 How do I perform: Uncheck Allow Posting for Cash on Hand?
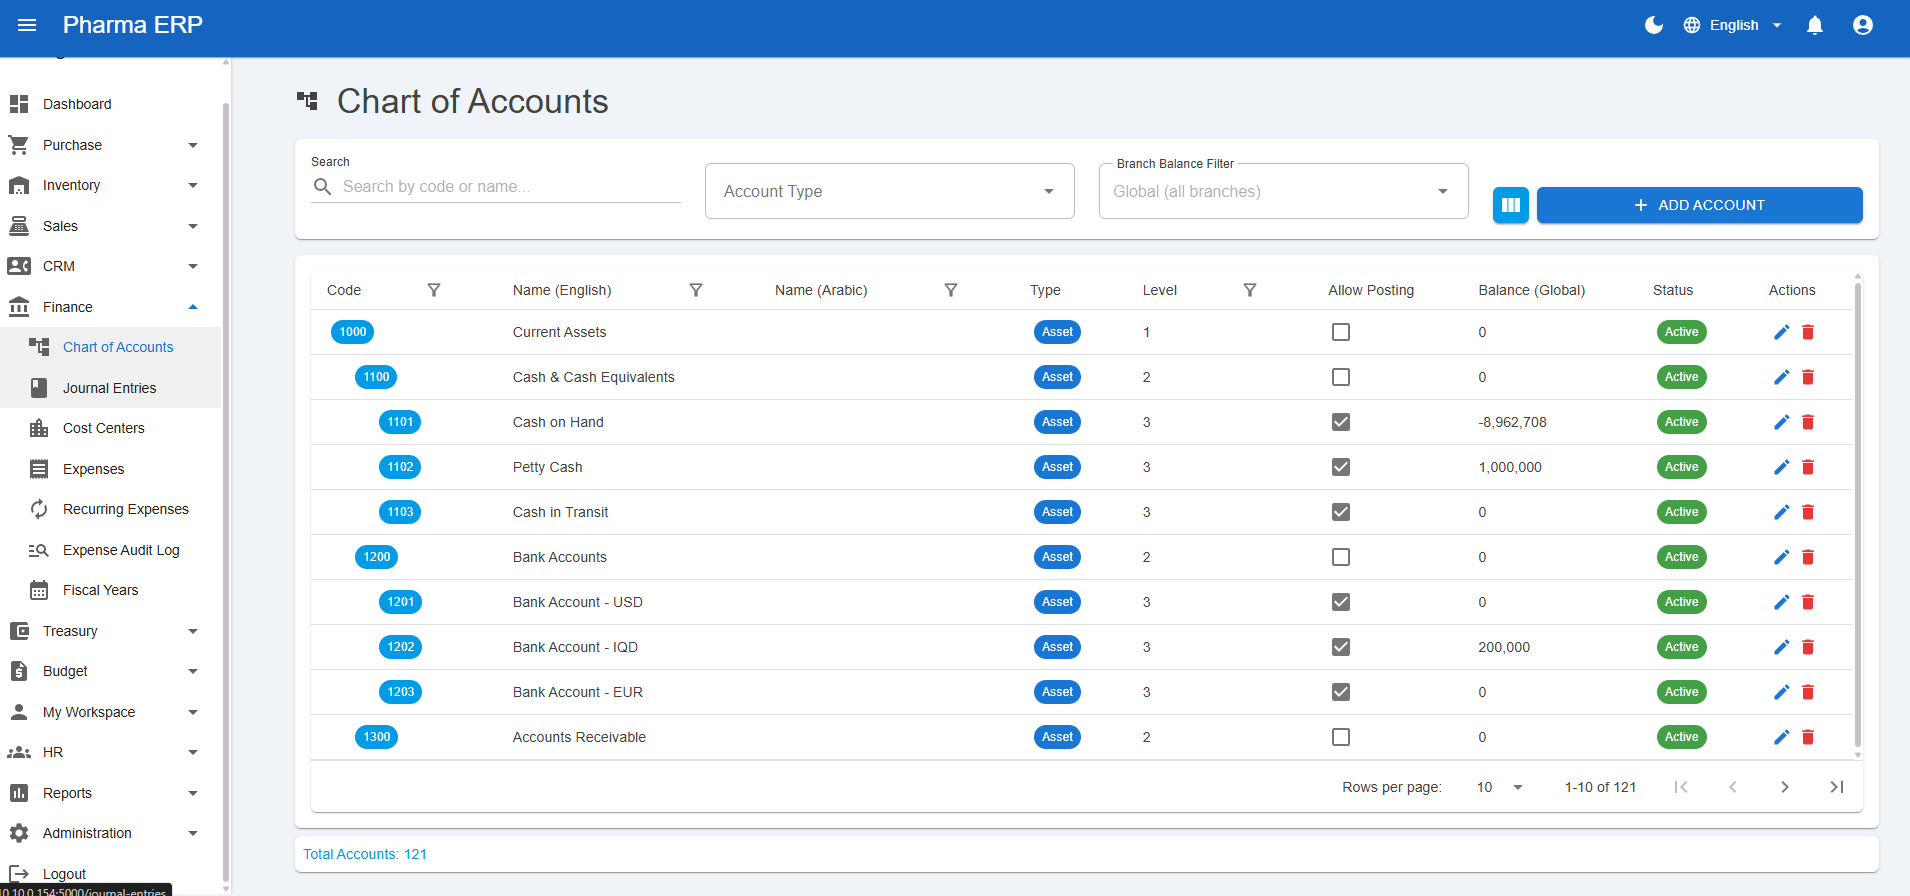(x=1341, y=422)
